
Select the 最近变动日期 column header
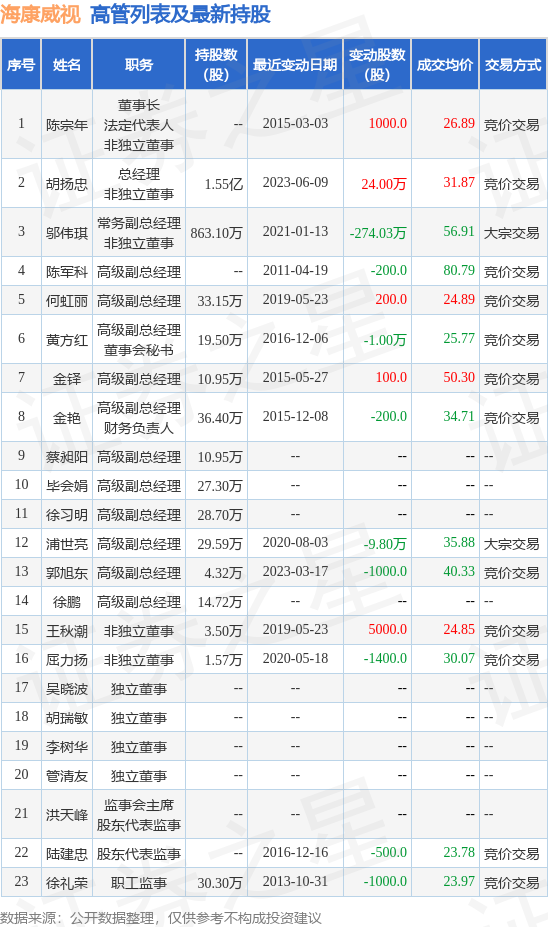(x=295, y=64)
